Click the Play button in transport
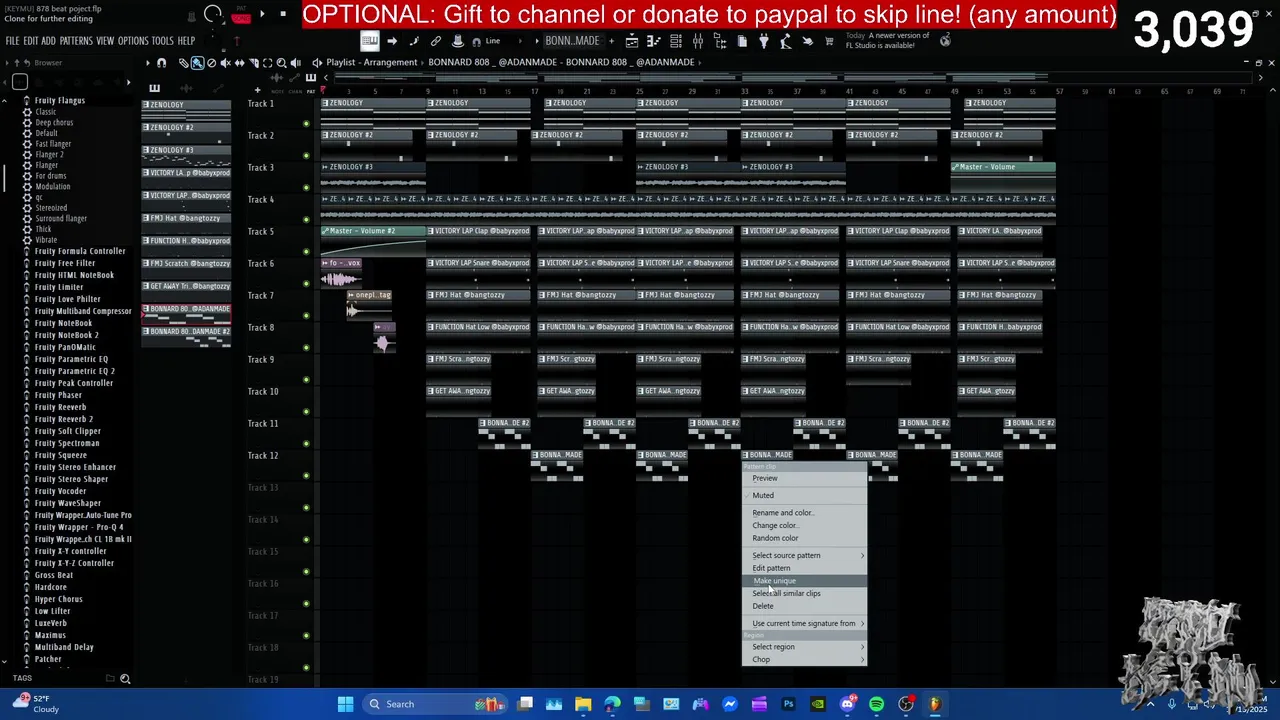 (262, 14)
